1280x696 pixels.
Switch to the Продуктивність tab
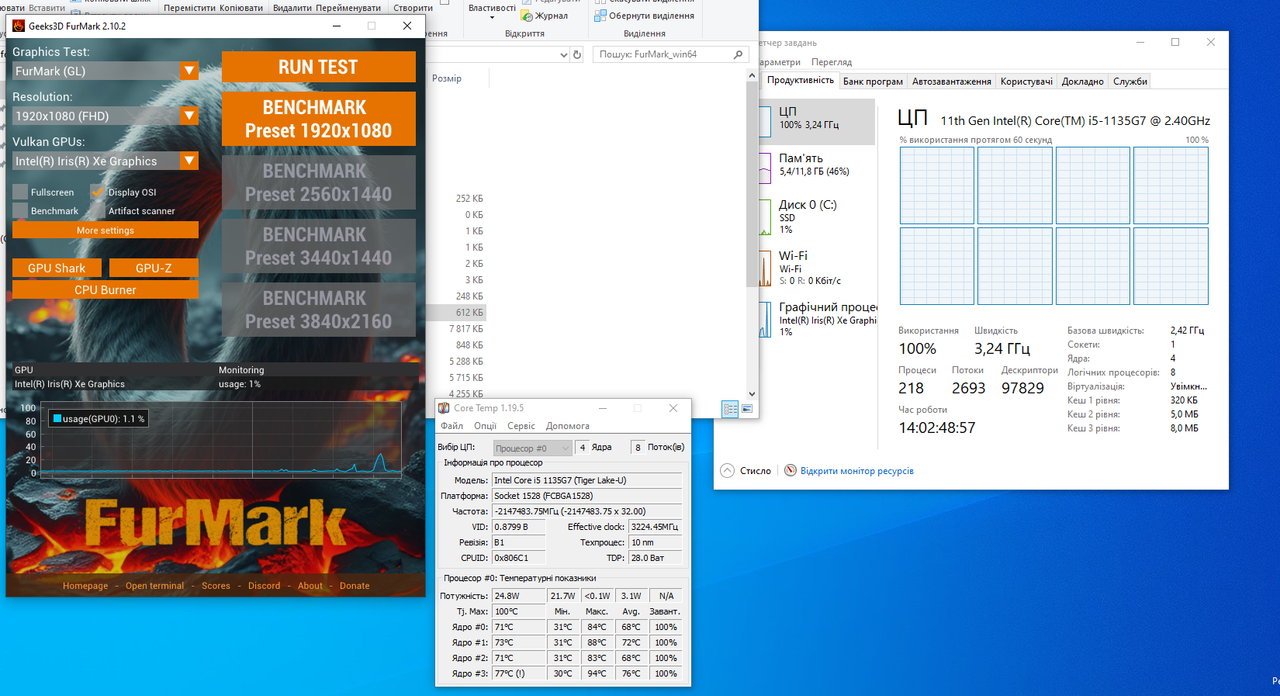[x=800, y=81]
